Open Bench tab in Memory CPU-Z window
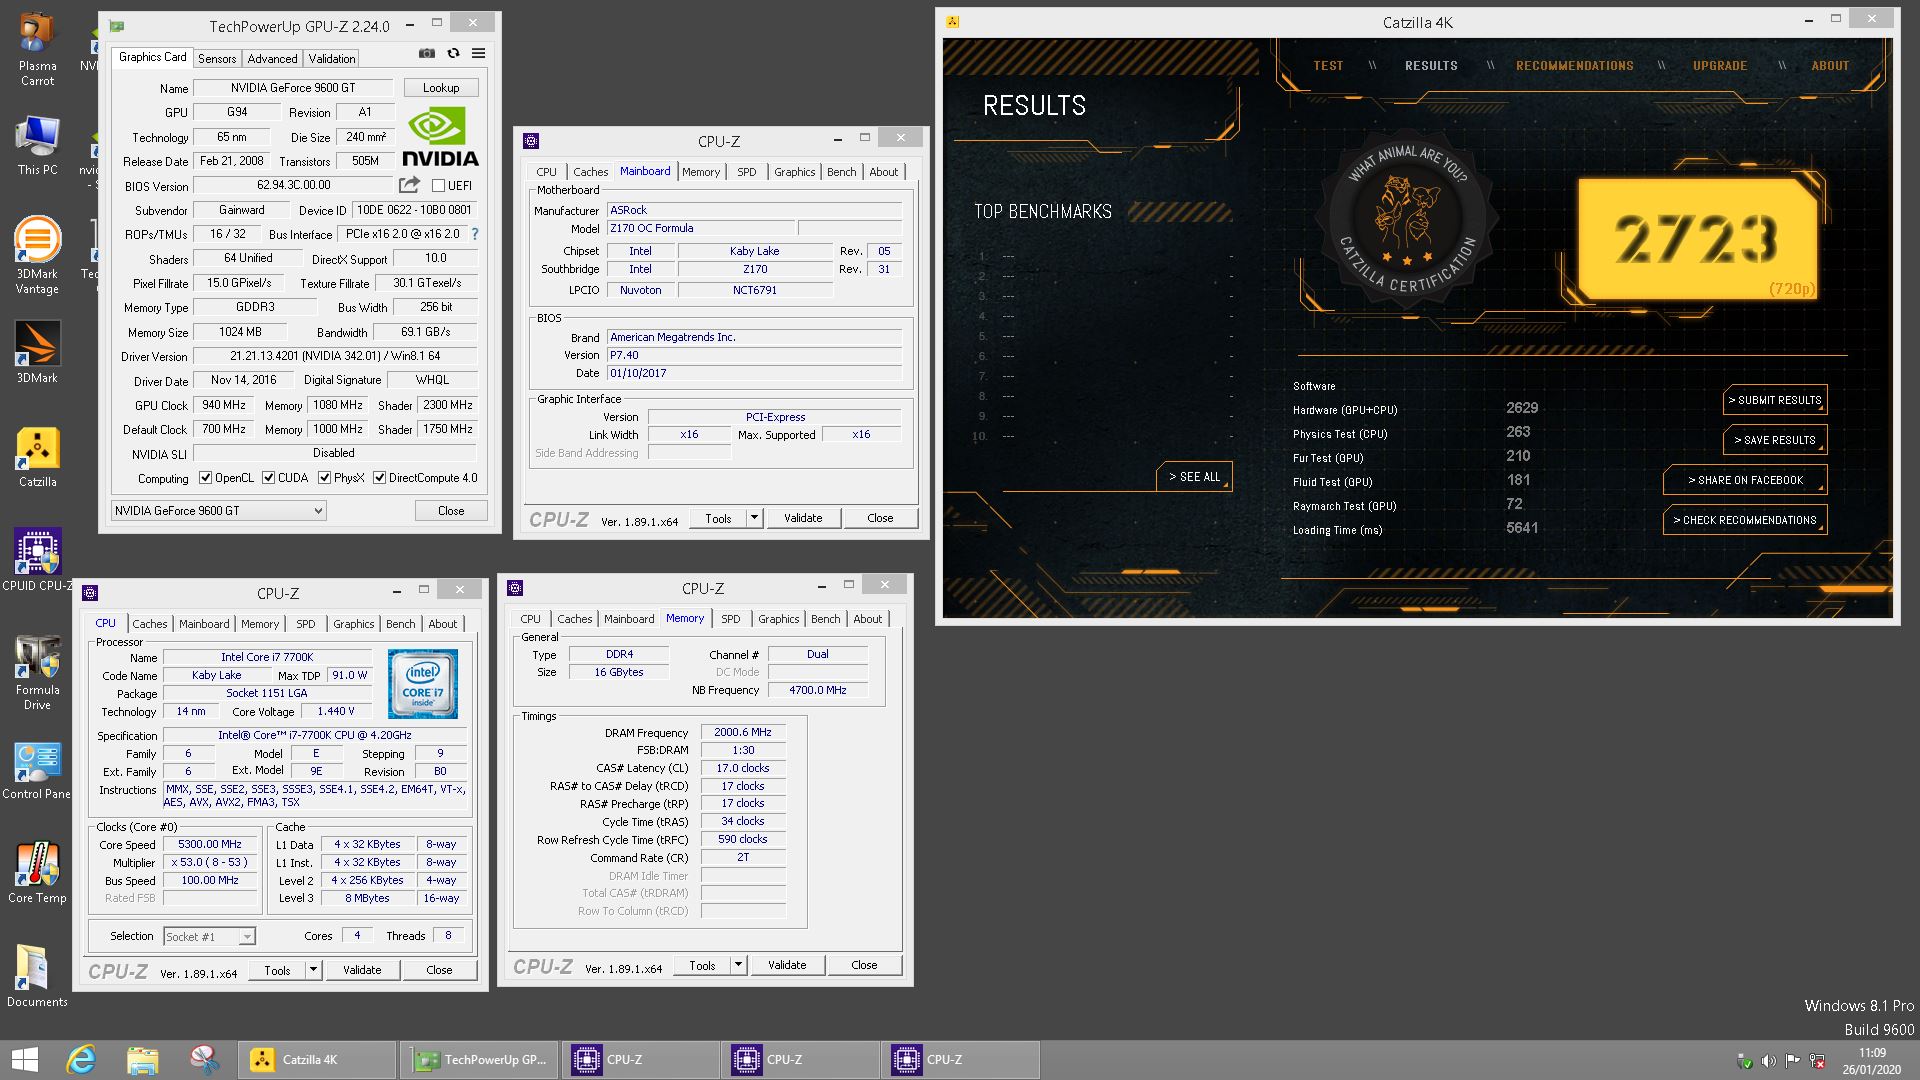Image resolution: width=1920 pixels, height=1080 pixels. pyautogui.click(x=825, y=619)
